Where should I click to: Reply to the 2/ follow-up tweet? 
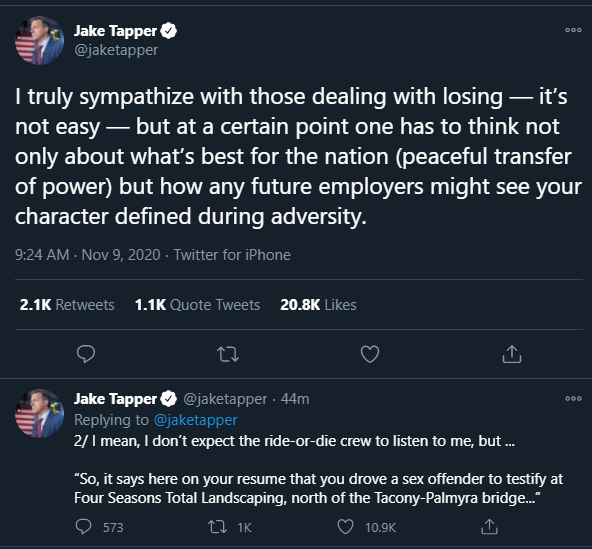tap(83, 527)
